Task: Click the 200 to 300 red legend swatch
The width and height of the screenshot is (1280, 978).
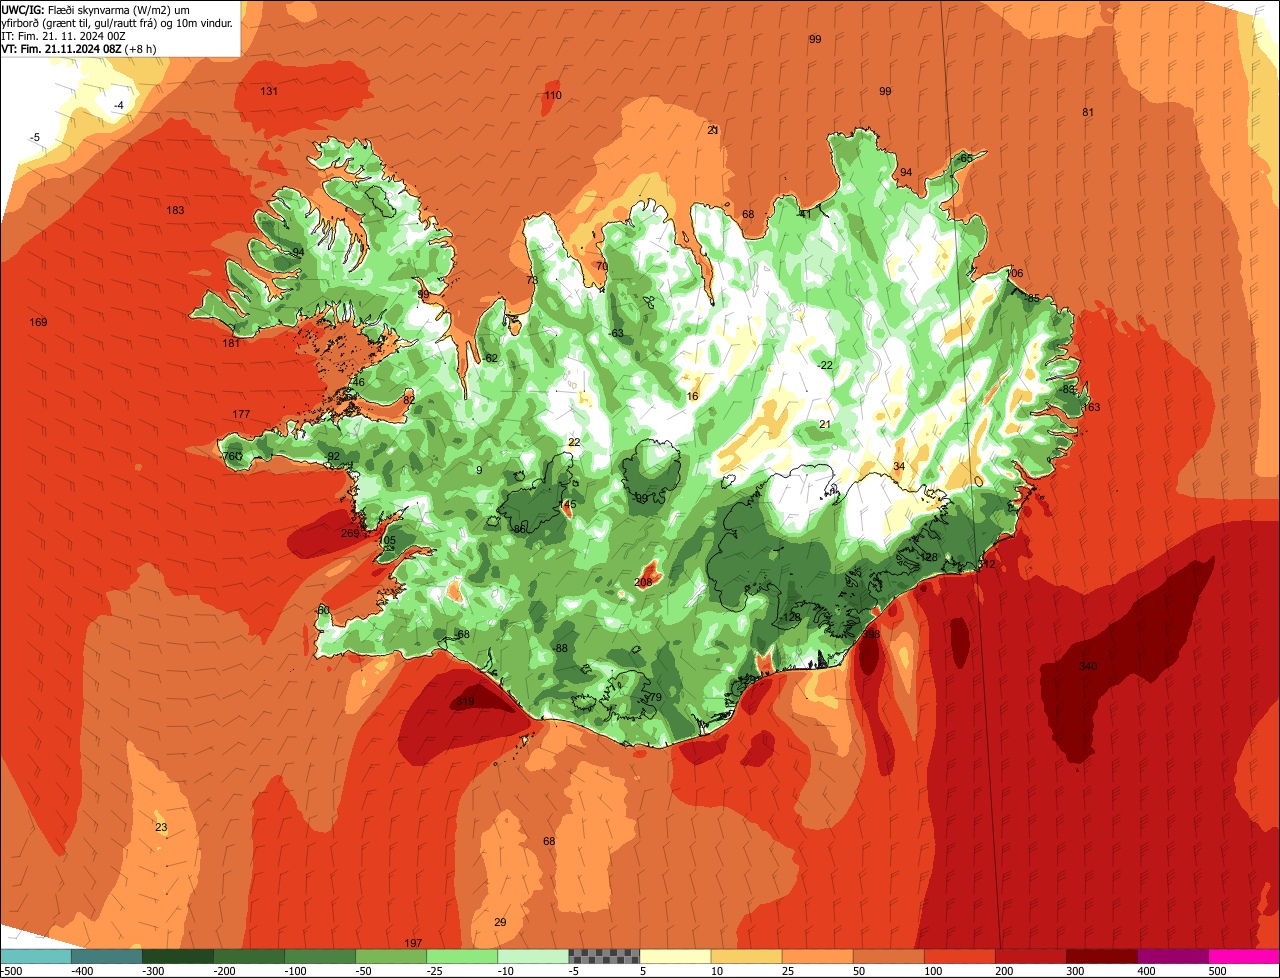Action: point(1030,956)
